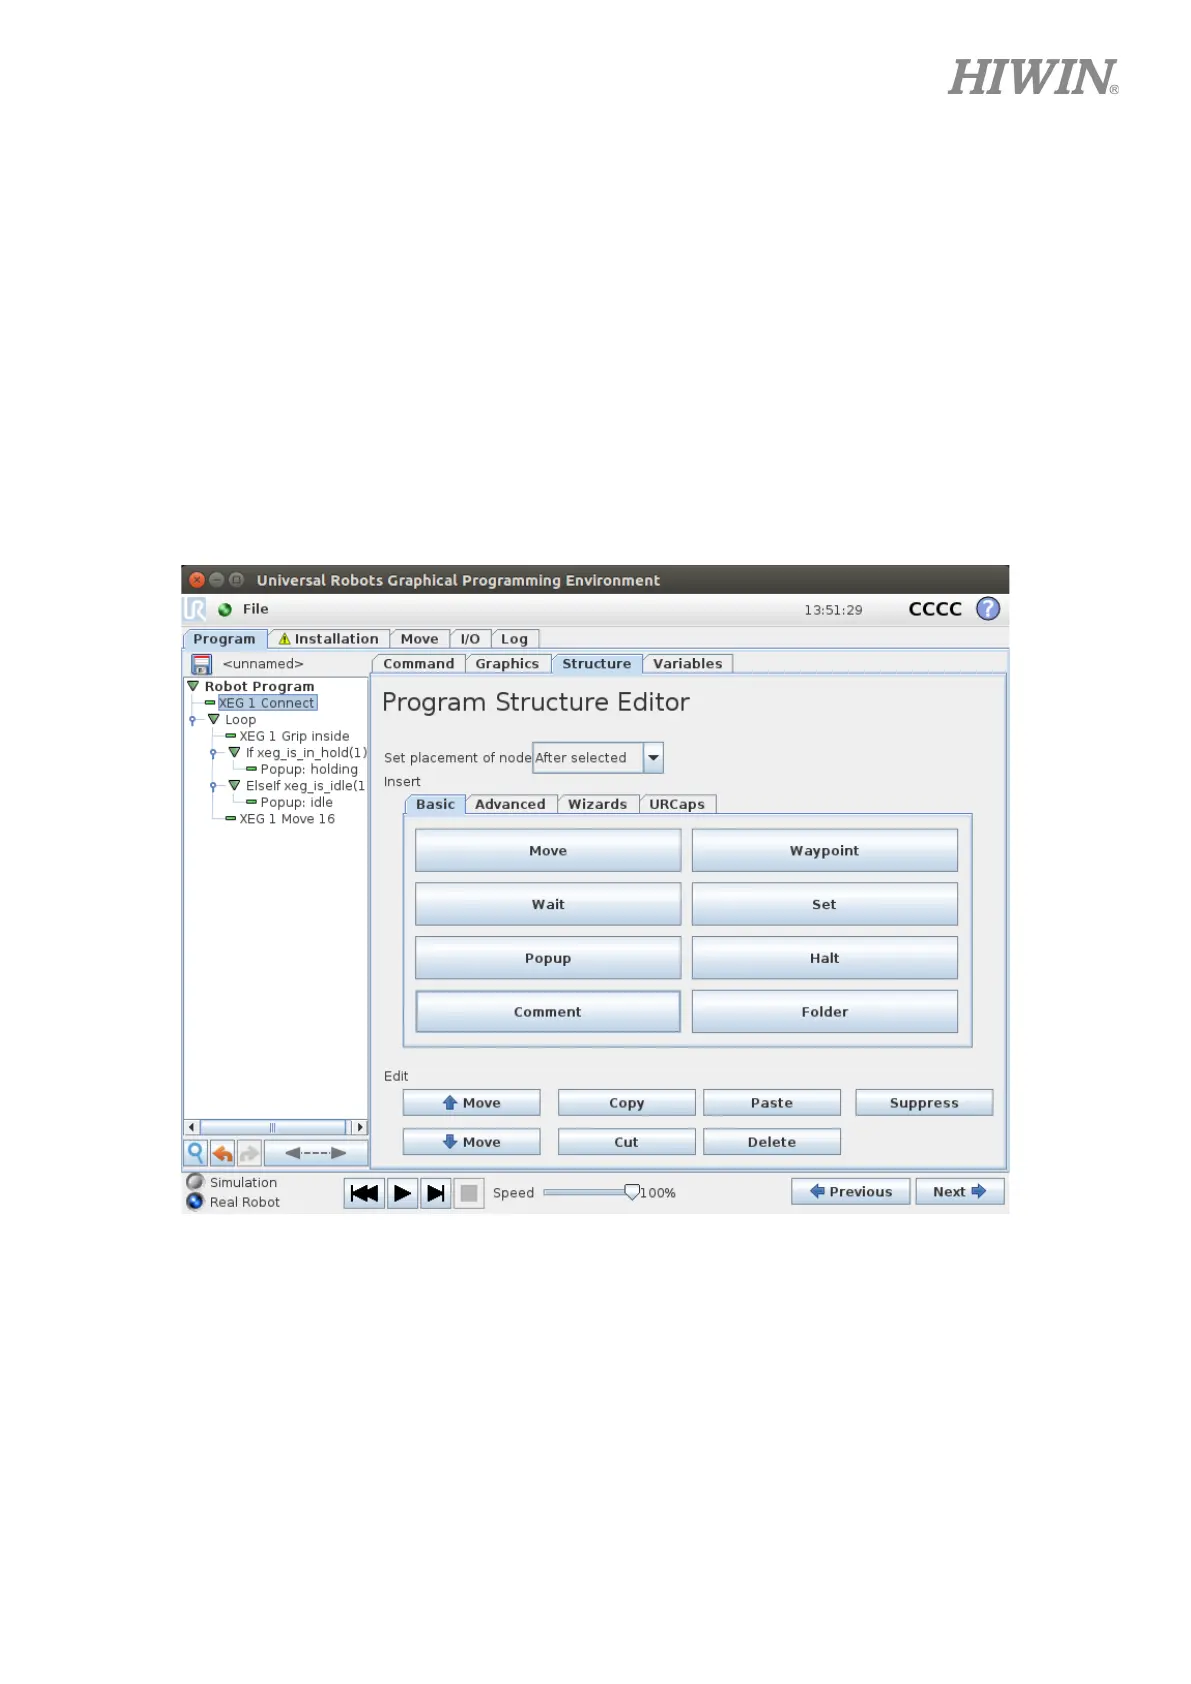This screenshot has width=1191, height=1684.
Task: Click the magnifier search icon under tree
Action: [x=196, y=1153]
